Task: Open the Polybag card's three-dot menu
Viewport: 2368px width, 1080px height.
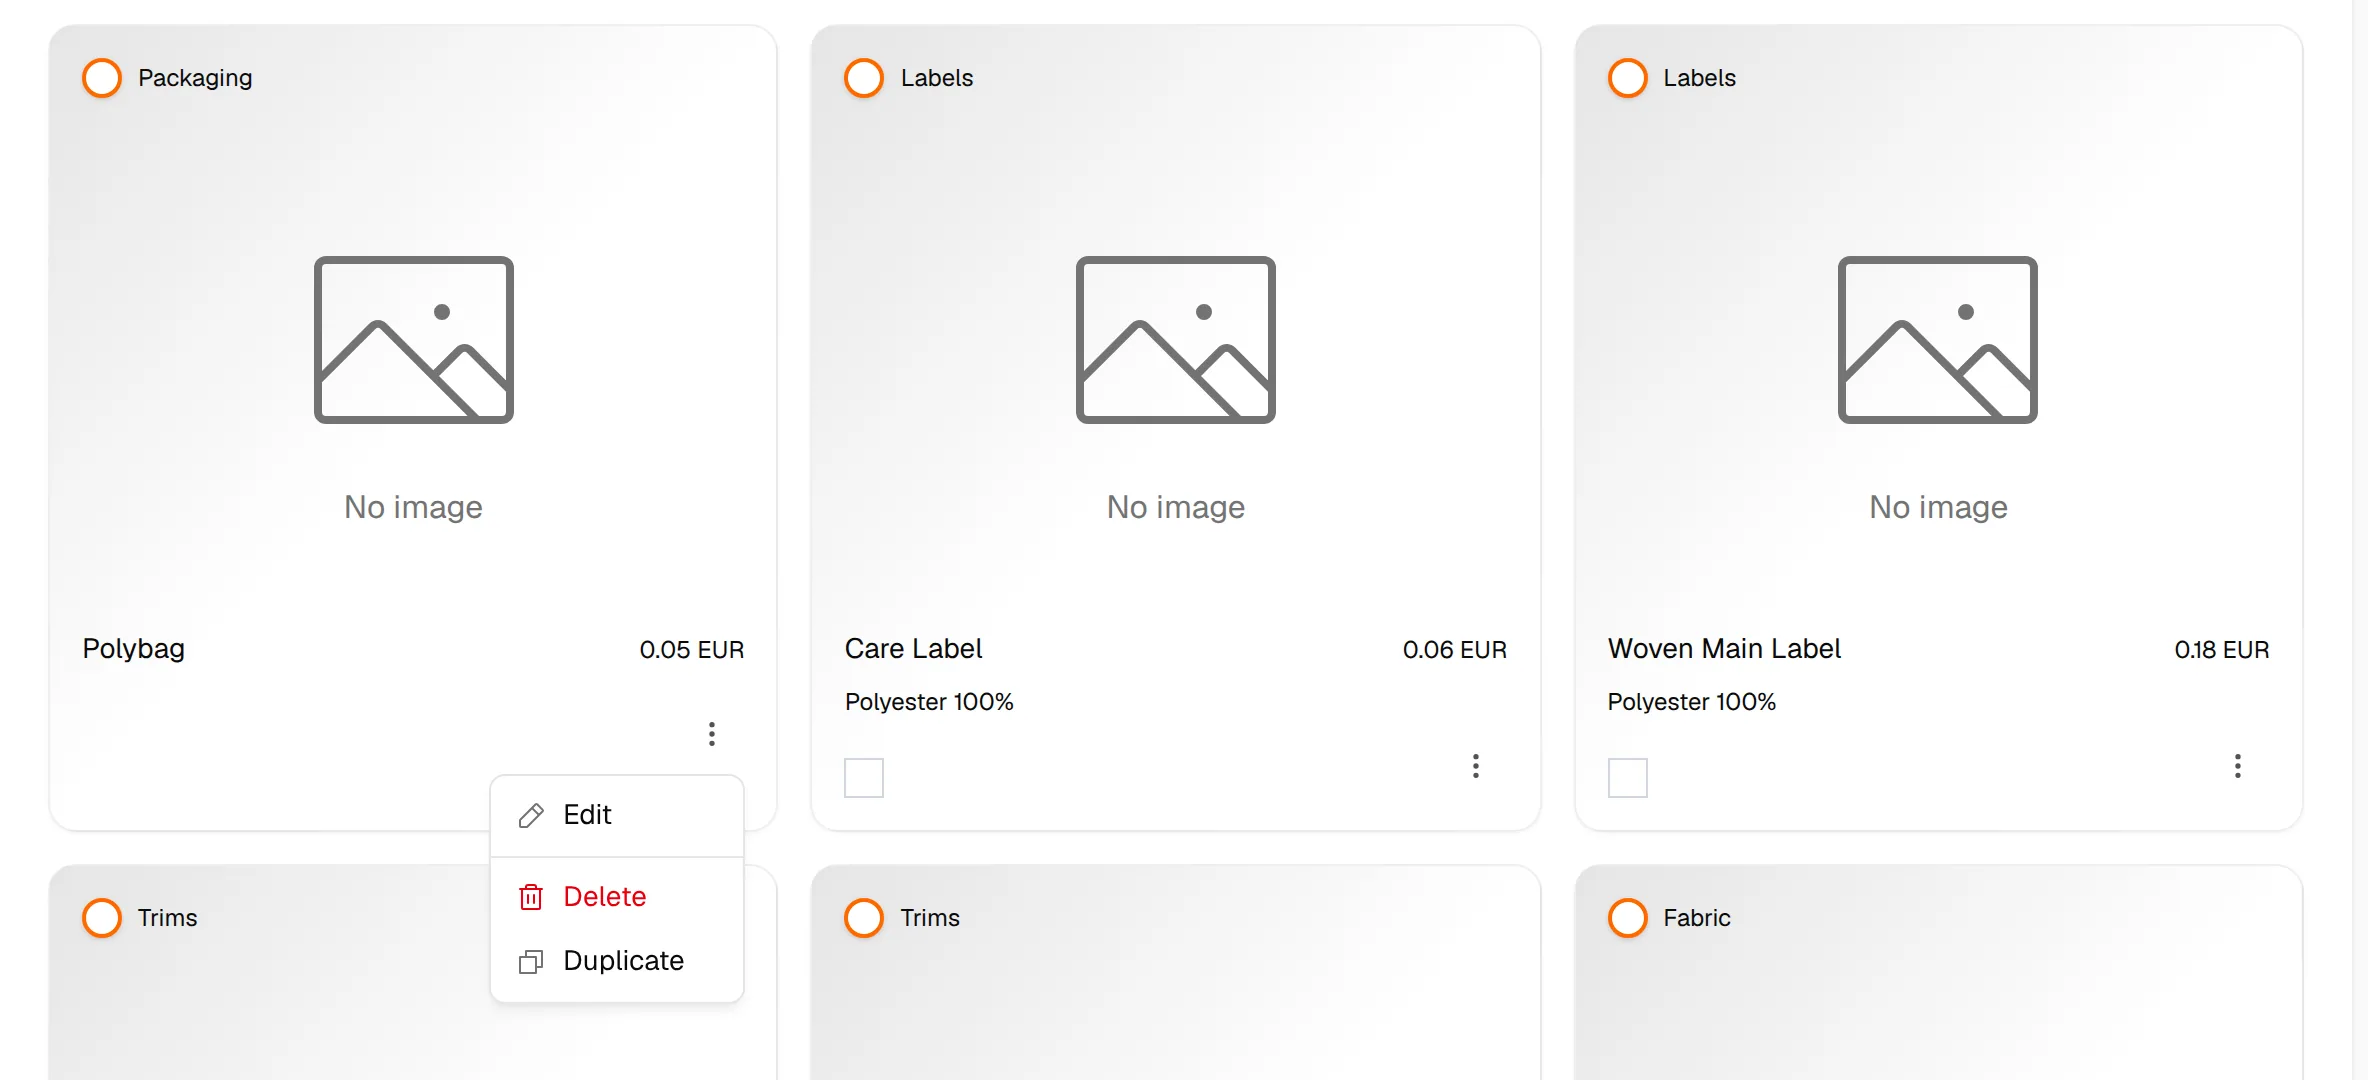Action: [712, 734]
